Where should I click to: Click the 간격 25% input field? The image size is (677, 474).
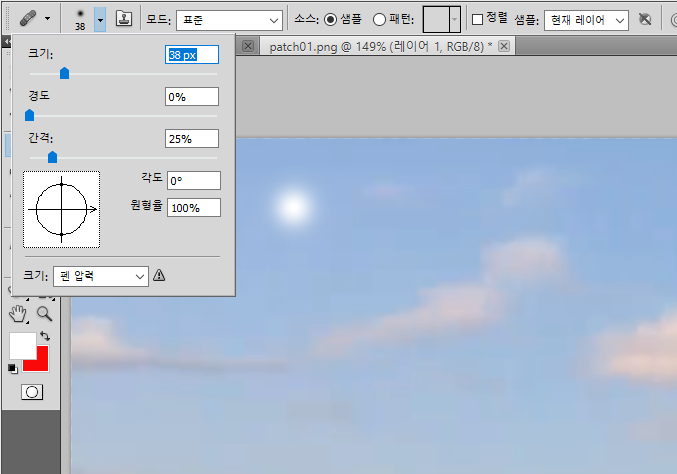[192, 139]
